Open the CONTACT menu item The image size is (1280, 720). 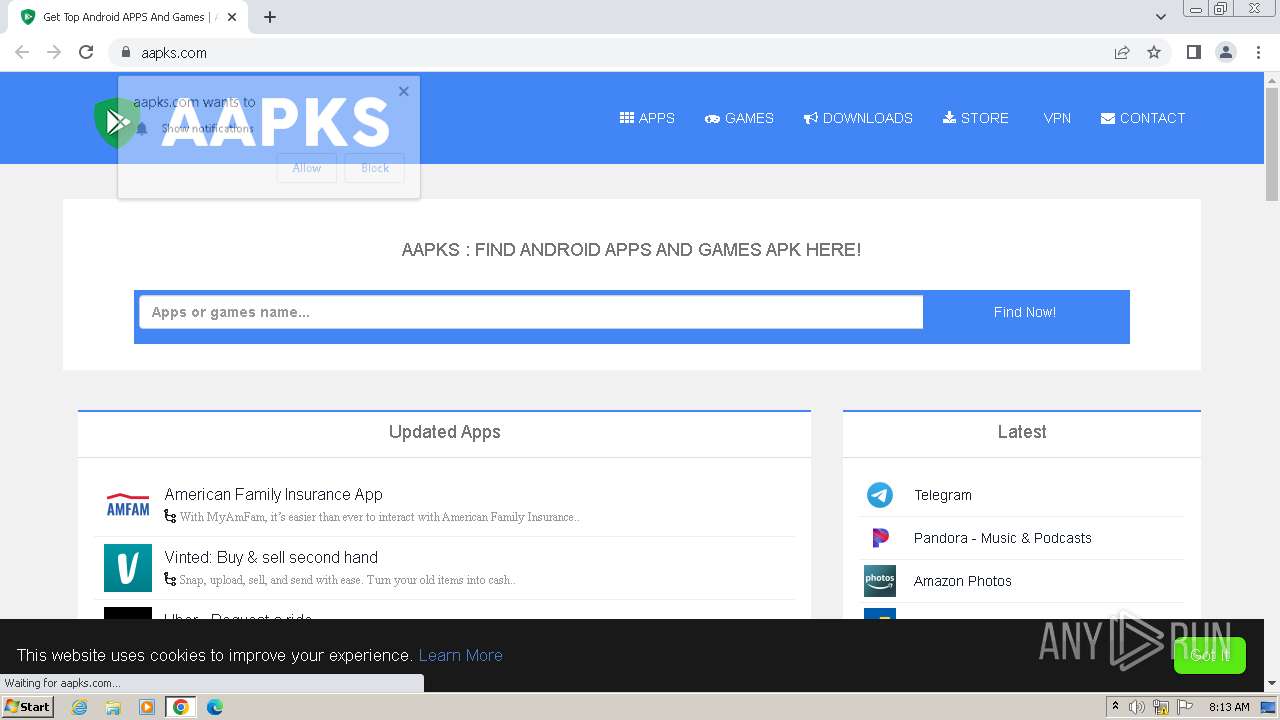[1143, 118]
